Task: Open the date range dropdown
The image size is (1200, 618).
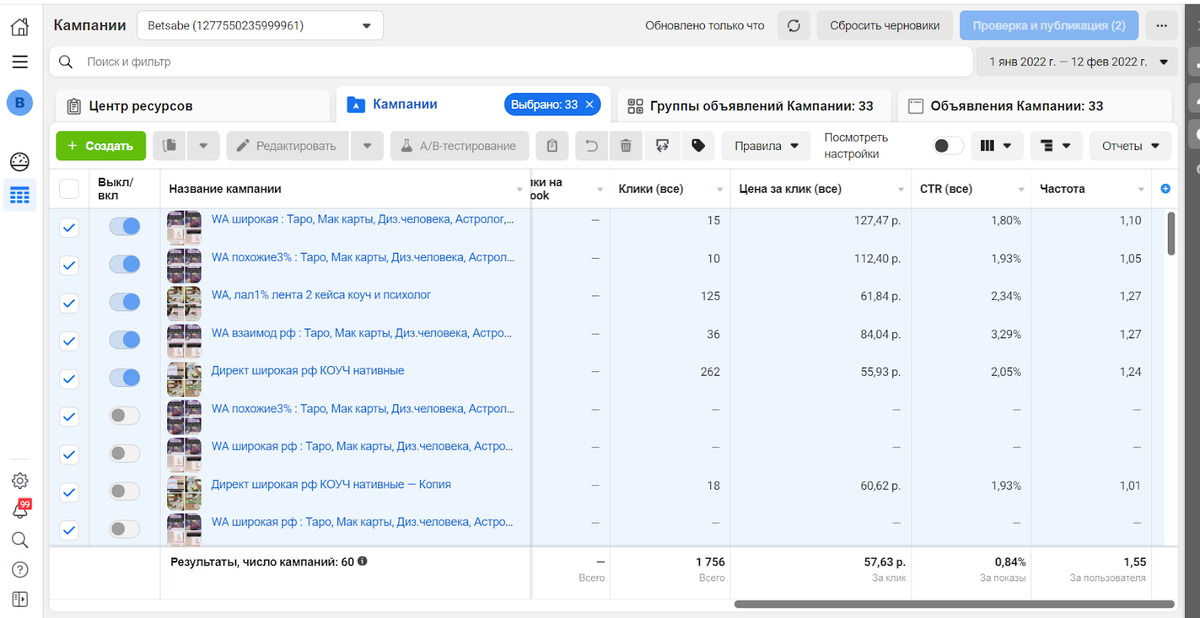Action: [x=1077, y=61]
